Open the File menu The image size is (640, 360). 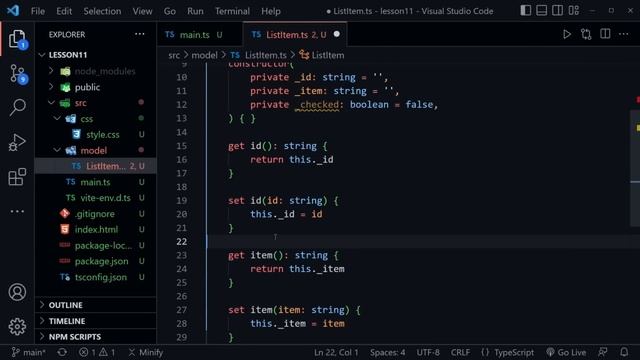point(38,11)
